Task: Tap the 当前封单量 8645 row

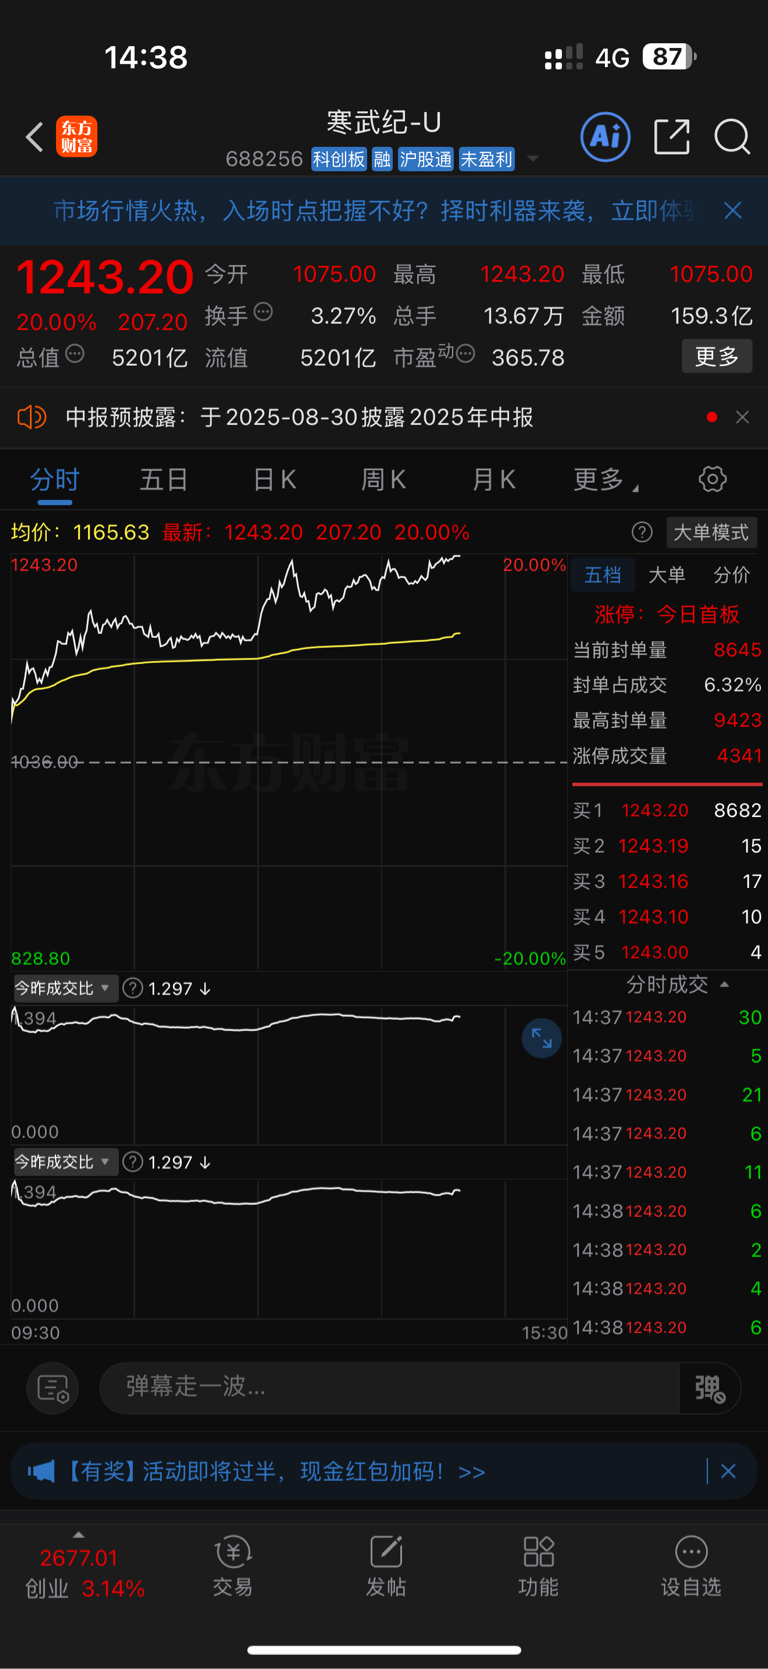Action: [667, 650]
